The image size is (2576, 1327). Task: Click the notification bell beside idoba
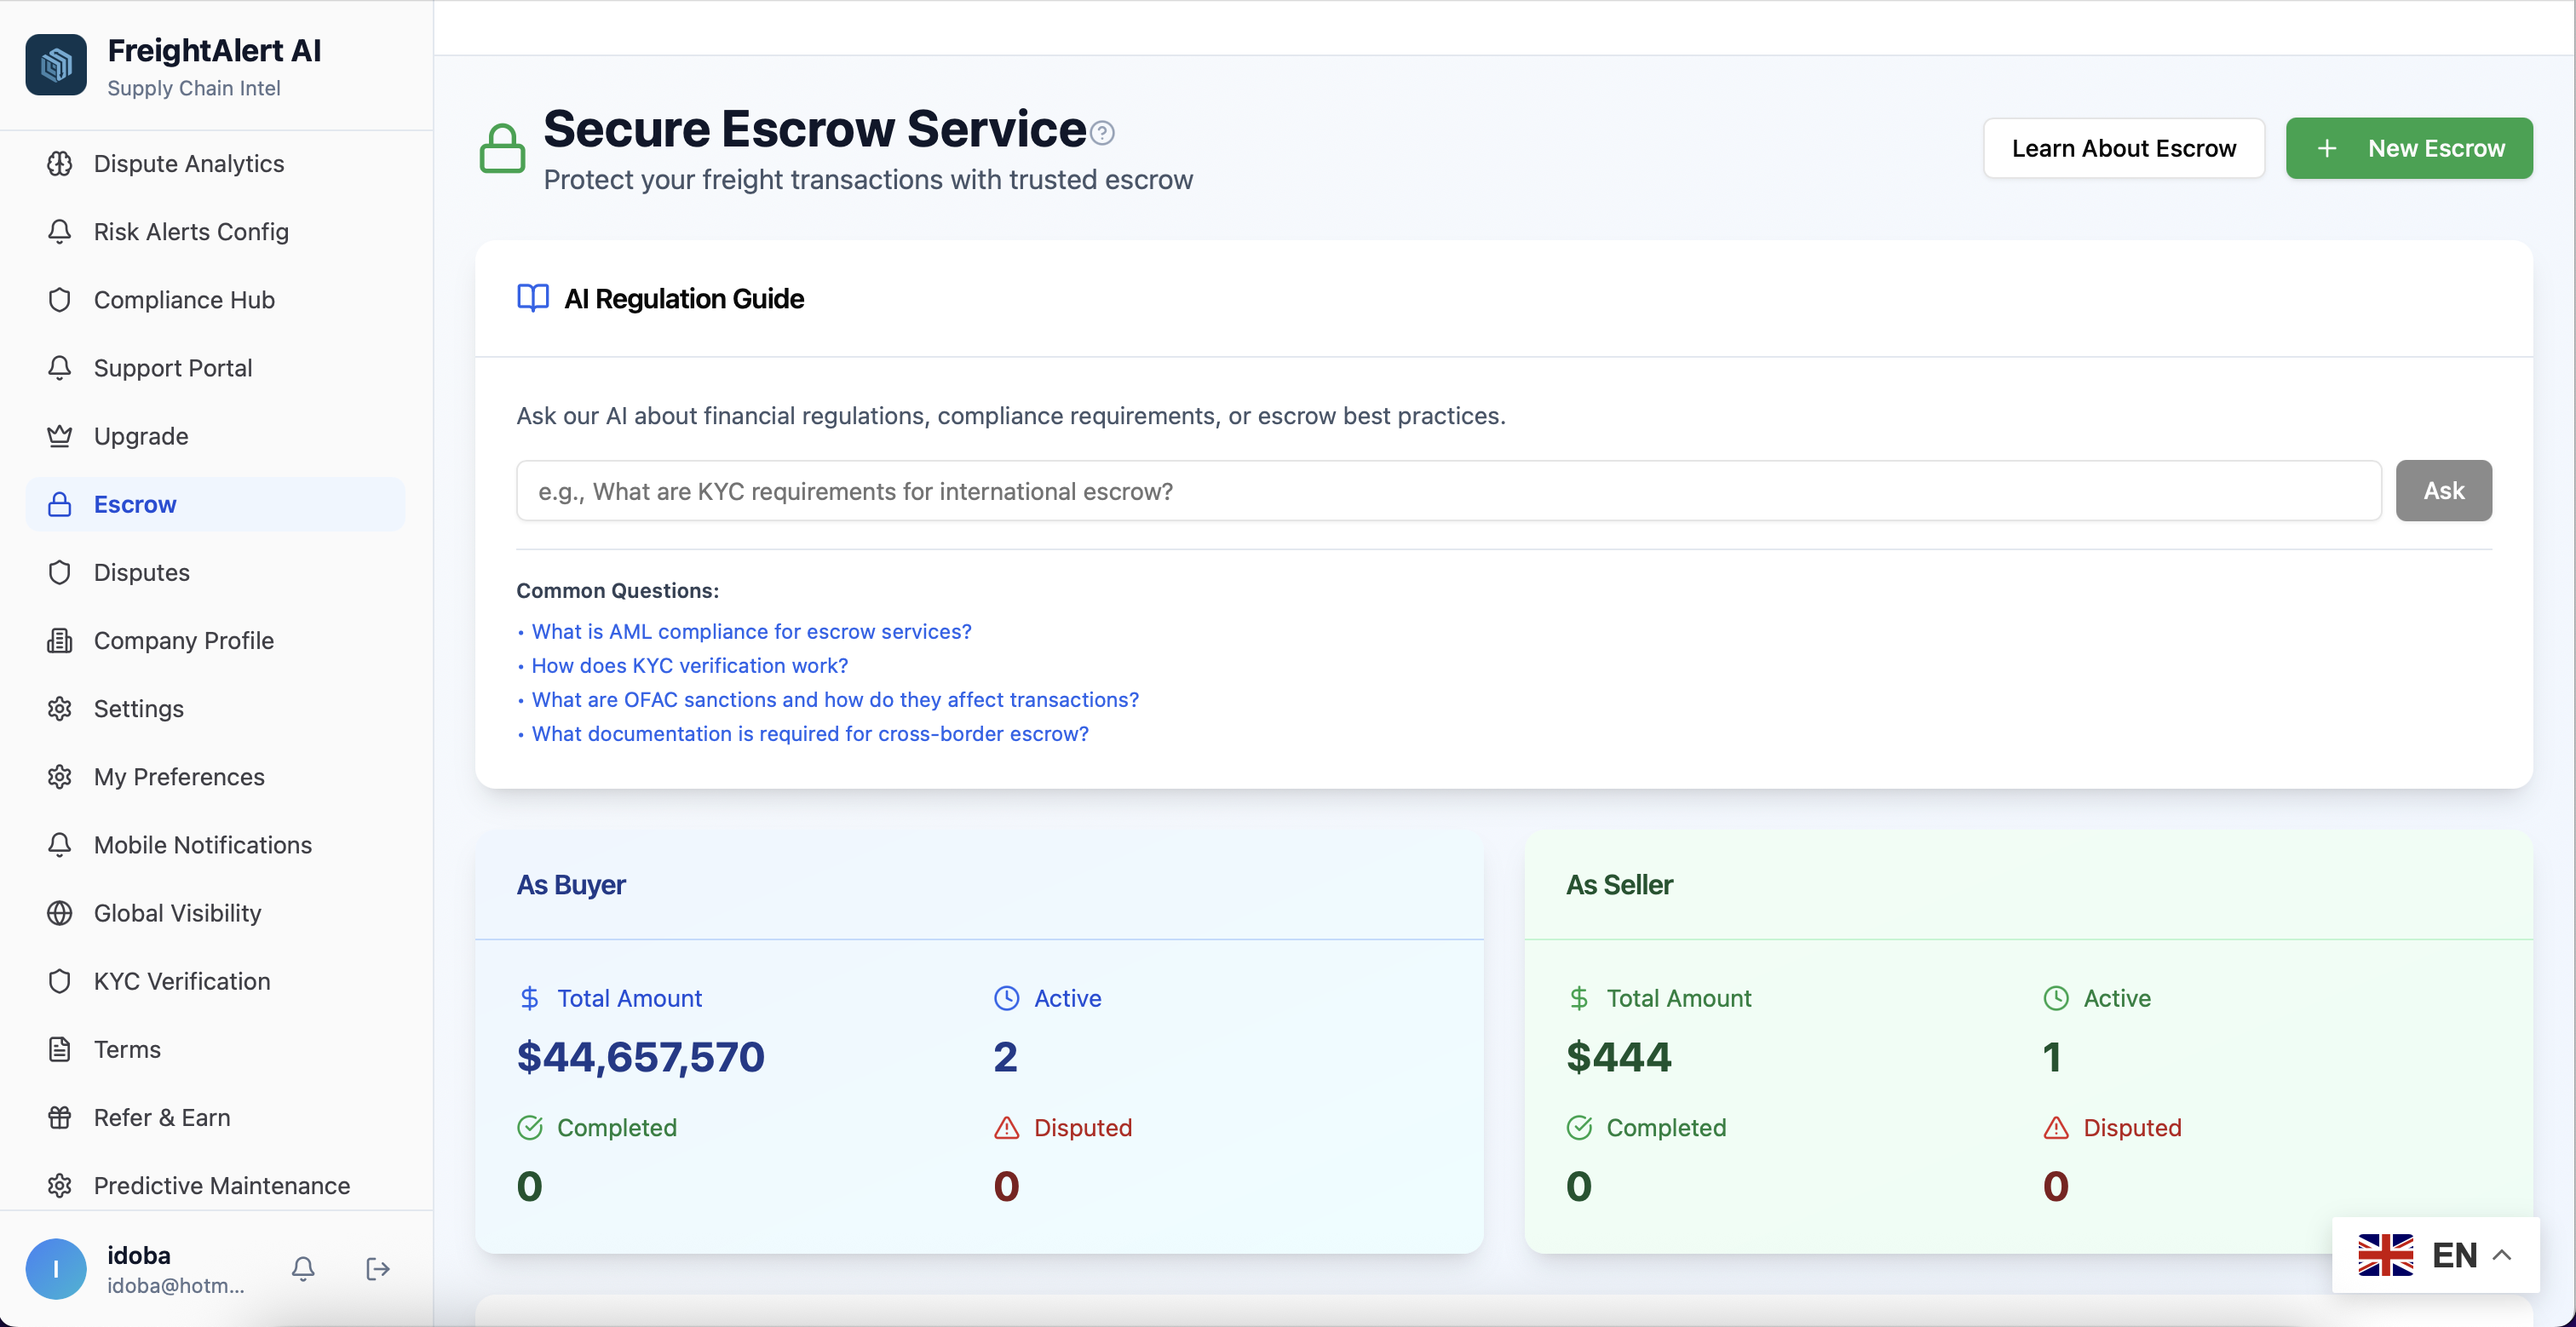303,1268
